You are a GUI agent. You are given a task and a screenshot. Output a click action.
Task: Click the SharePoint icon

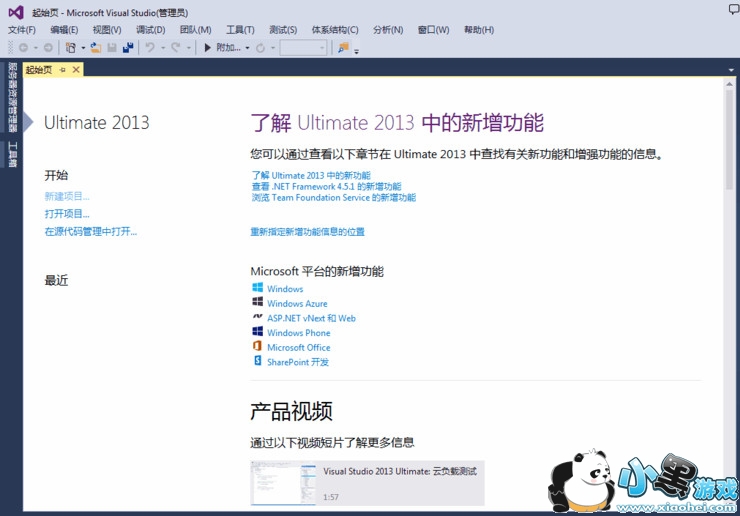pos(258,361)
